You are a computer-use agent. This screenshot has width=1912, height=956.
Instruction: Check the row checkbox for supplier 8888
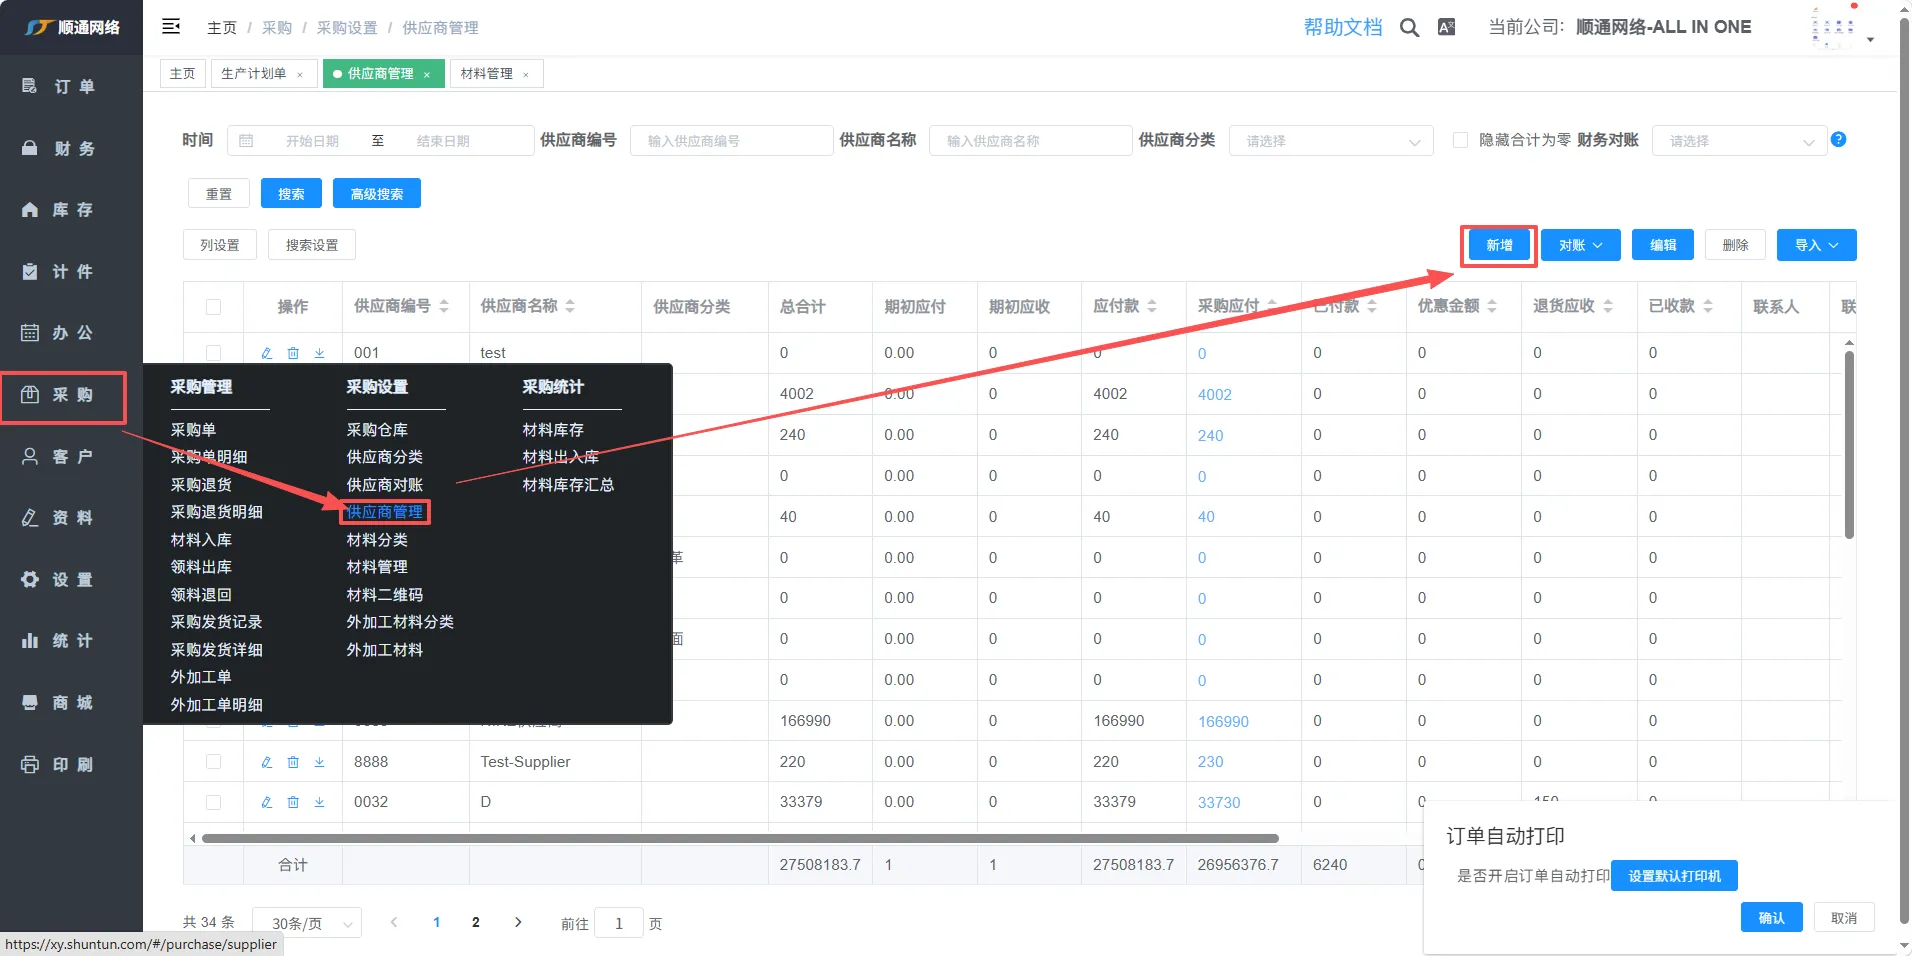click(x=213, y=762)
